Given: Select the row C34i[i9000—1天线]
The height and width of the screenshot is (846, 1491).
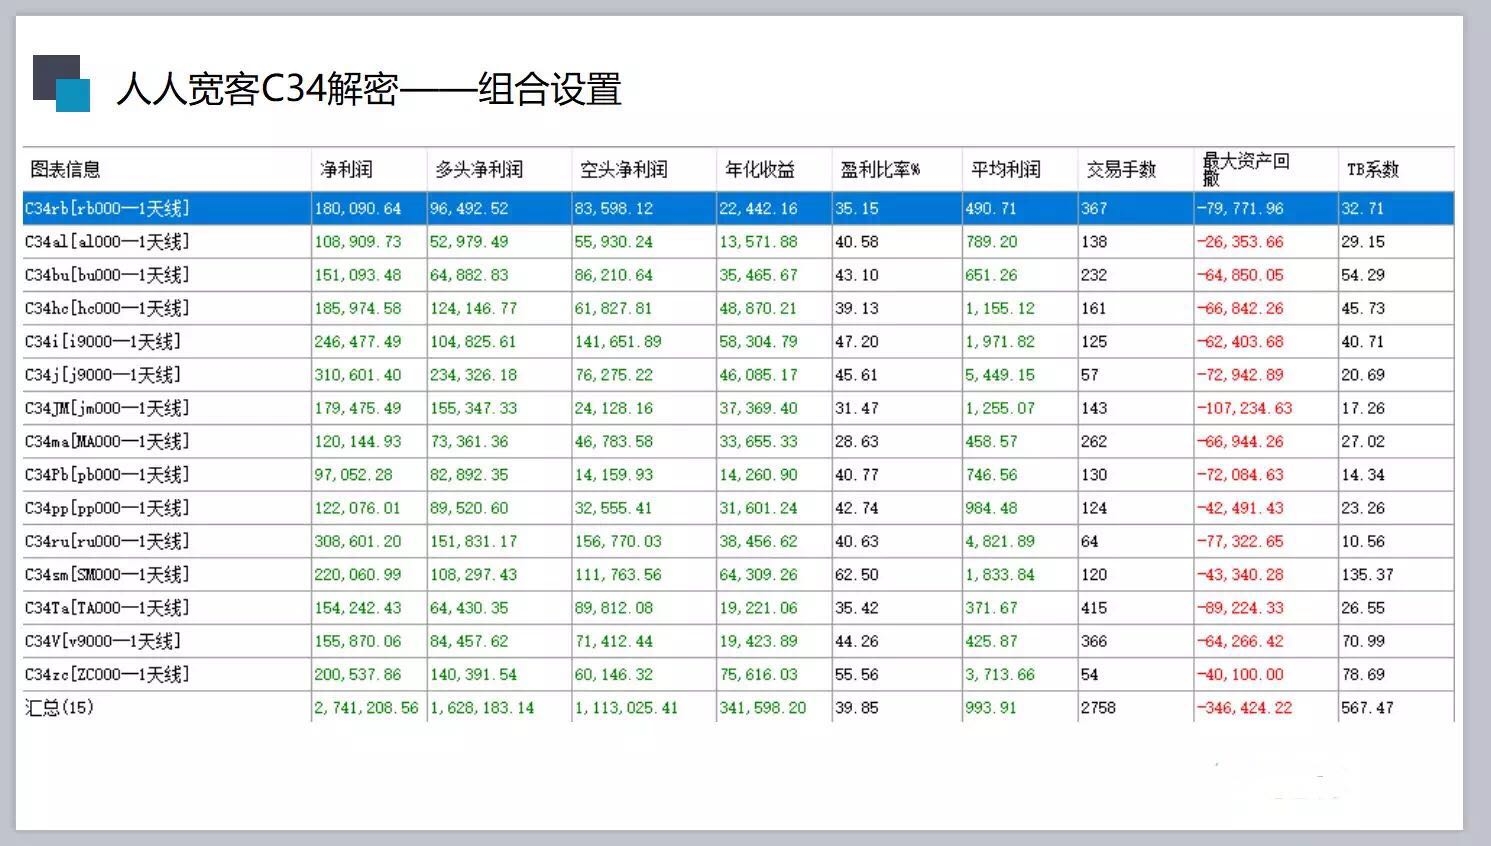Looking at the screenshot, I should tap(738, 342).
